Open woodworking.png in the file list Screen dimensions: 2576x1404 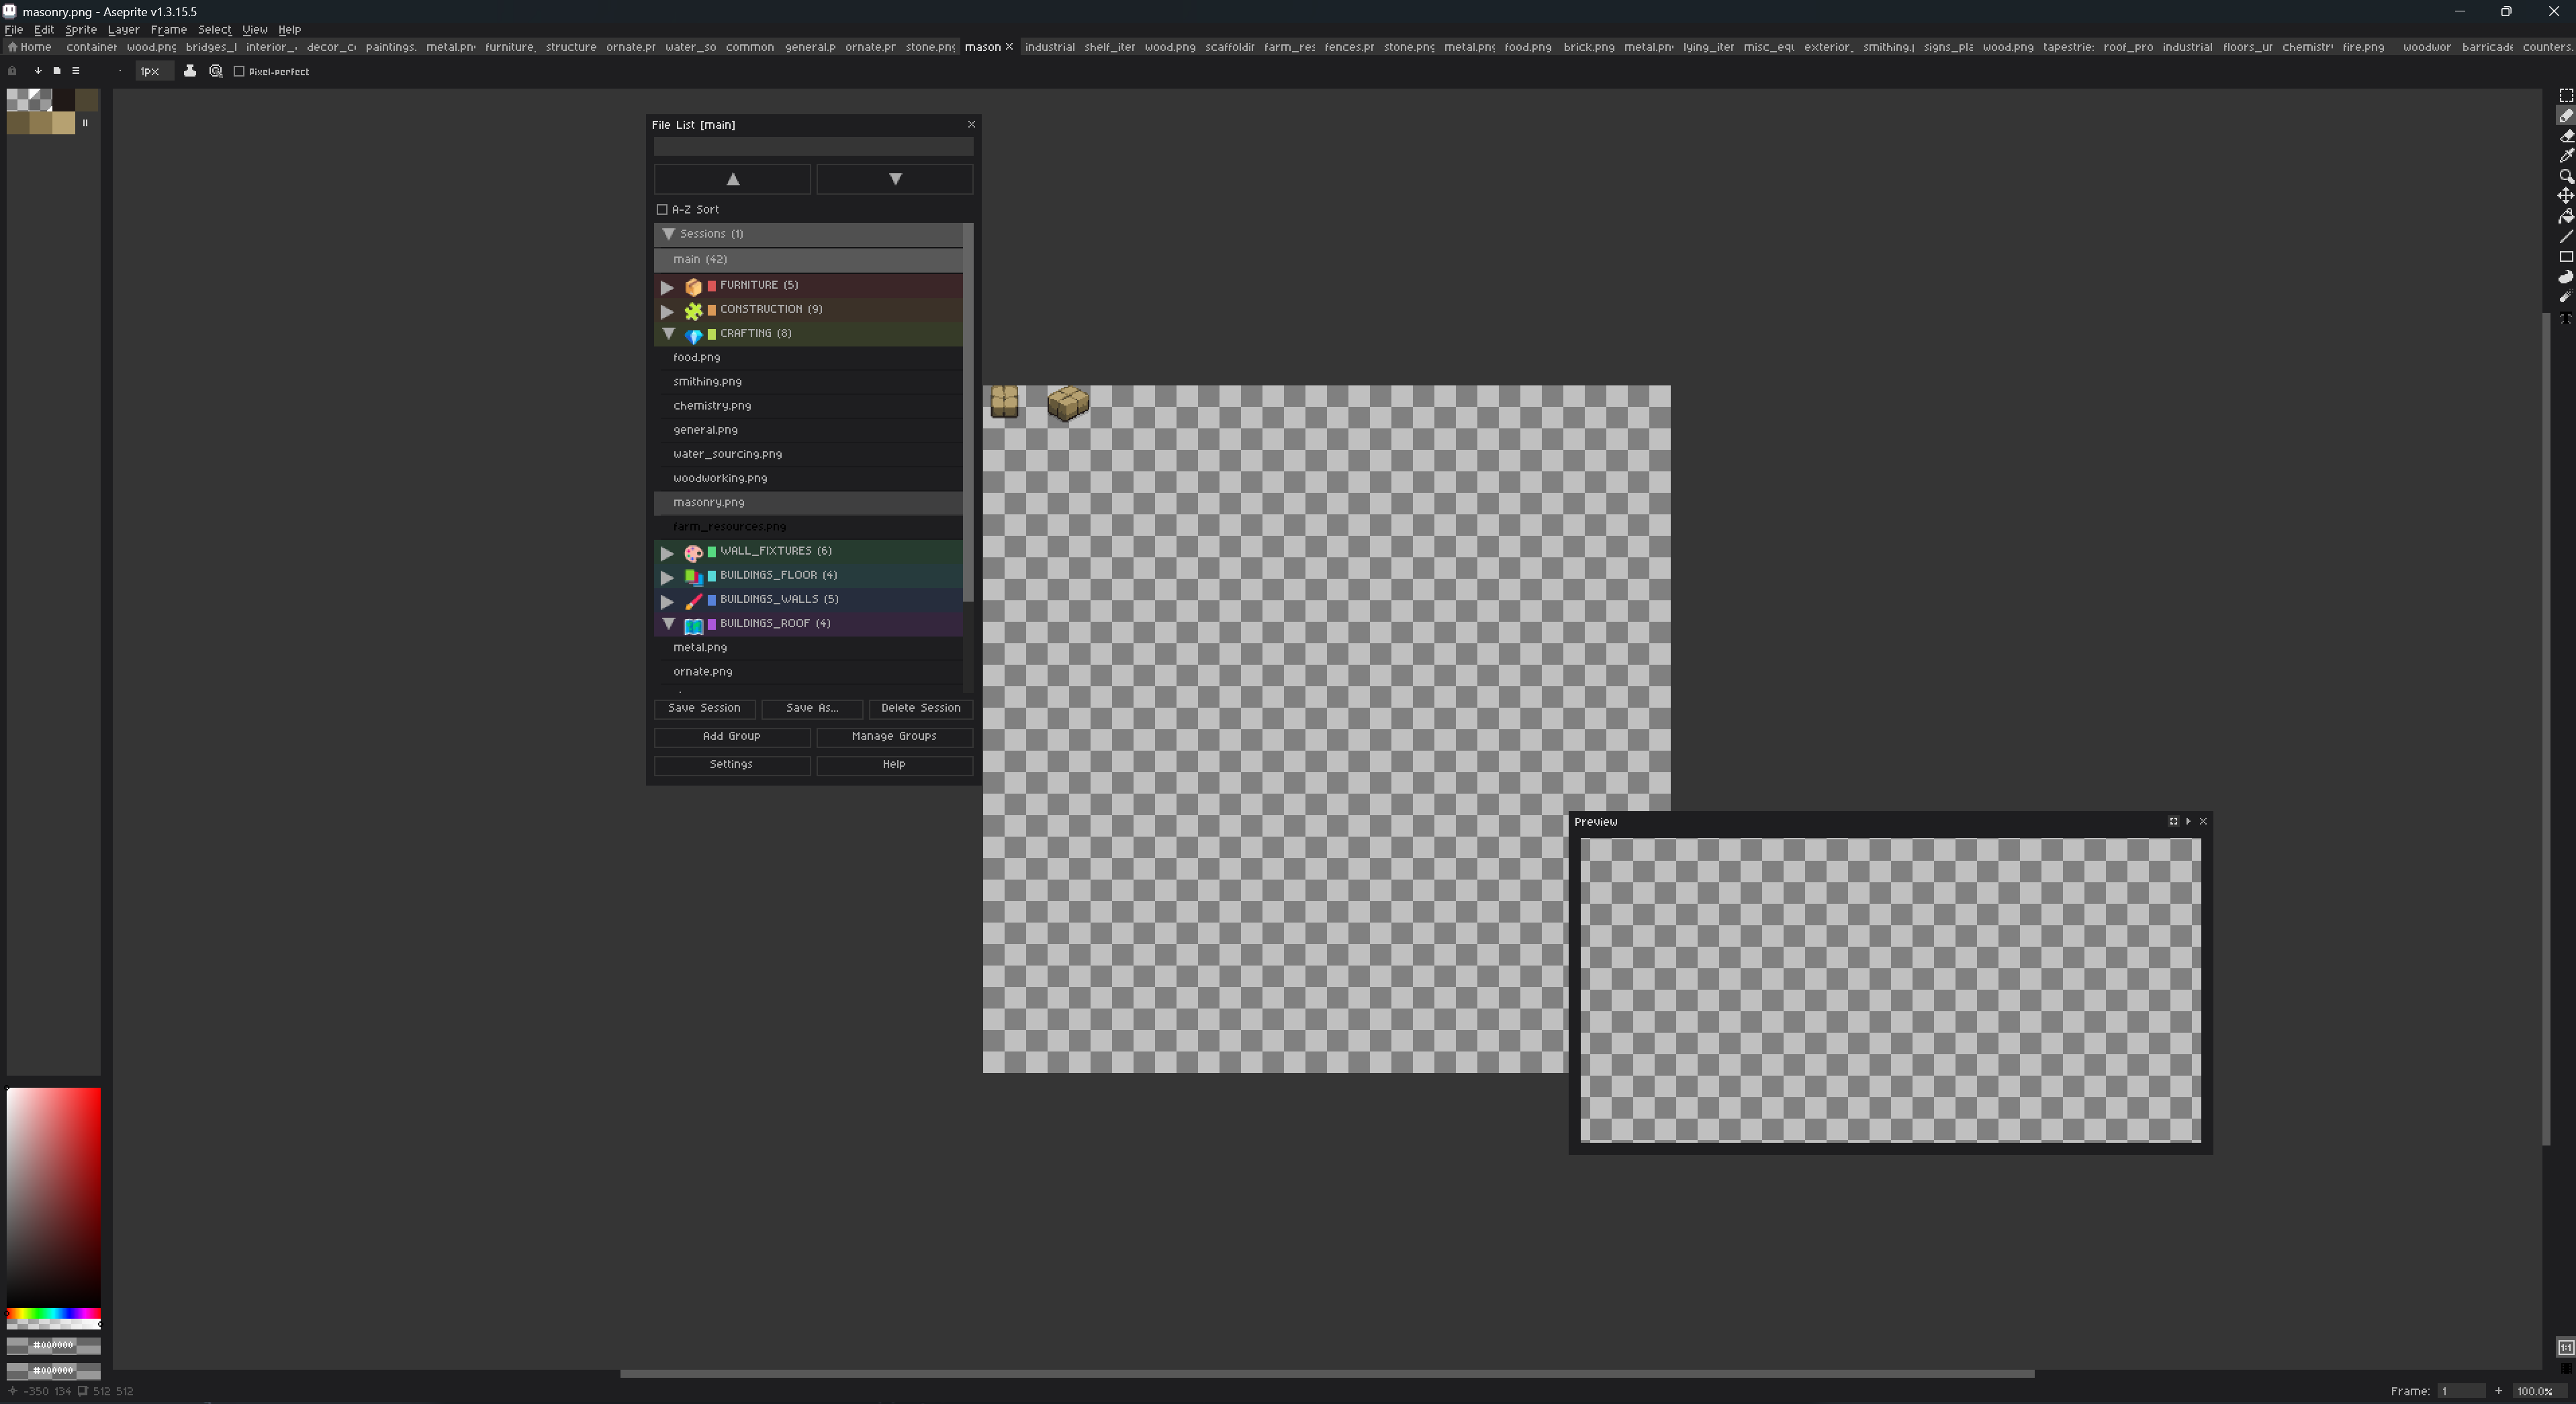coord(720,478)
